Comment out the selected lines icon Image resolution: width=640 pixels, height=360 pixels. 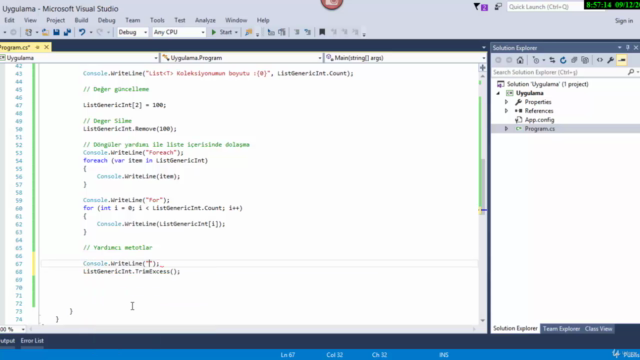pyautogui.click(x=297, y=32)
